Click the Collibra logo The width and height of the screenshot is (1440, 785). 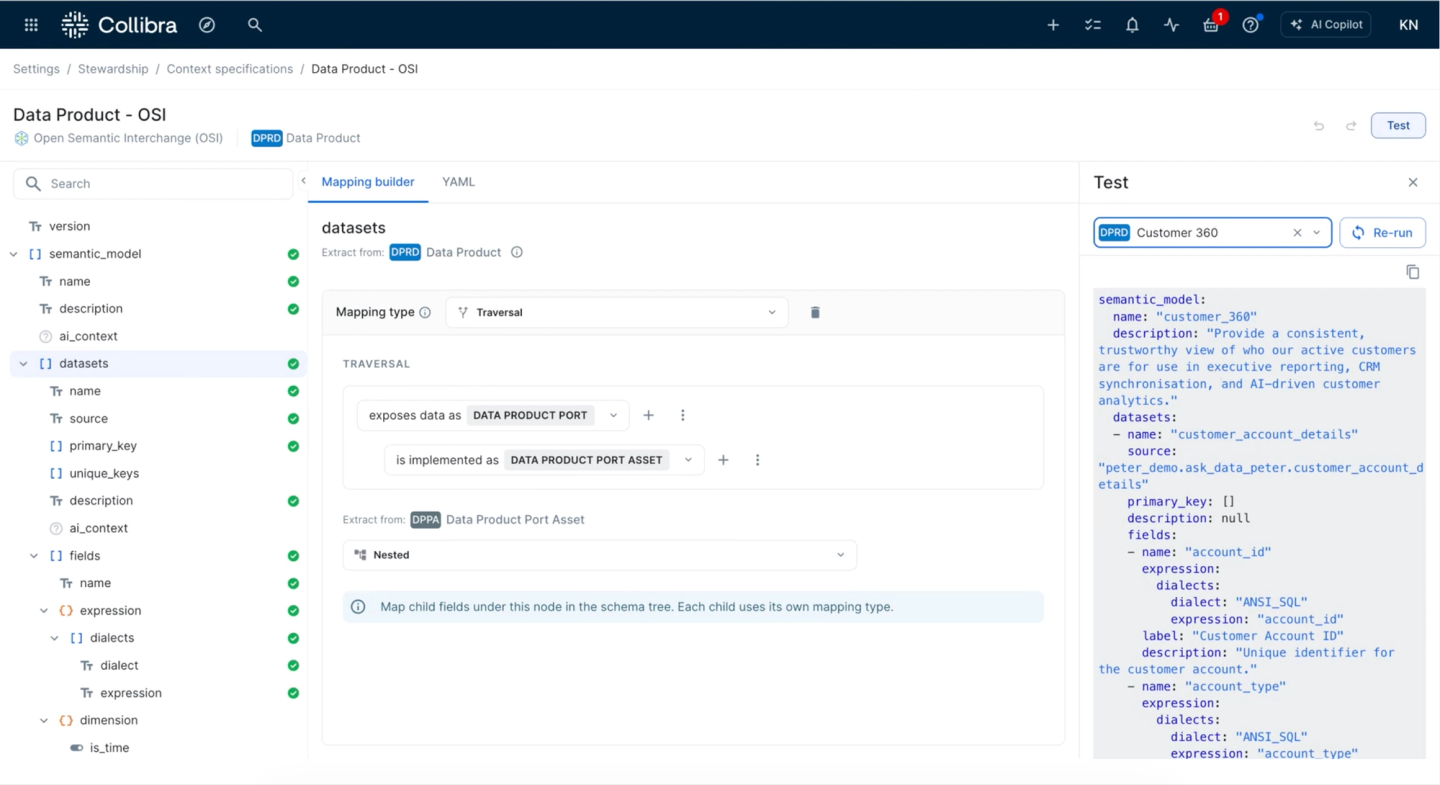119,25
